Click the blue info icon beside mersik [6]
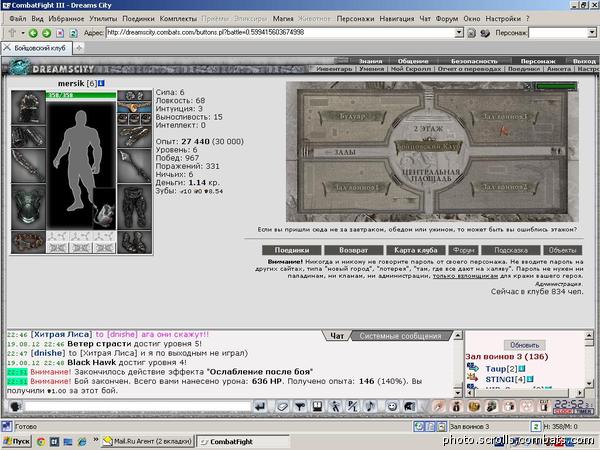This screenshot has width=600, height=450. tap(101, 83)
